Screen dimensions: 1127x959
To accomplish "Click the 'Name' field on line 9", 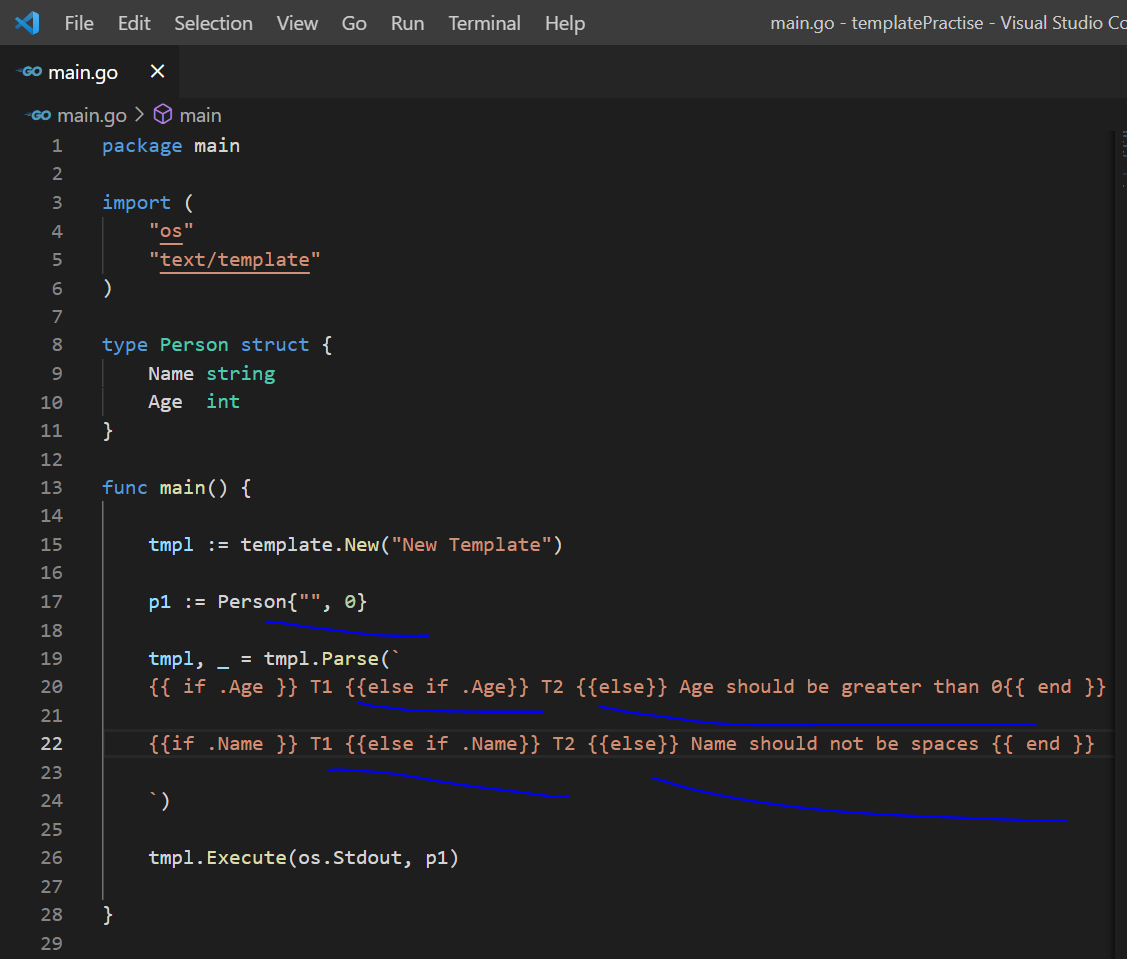I will point(171,374).
